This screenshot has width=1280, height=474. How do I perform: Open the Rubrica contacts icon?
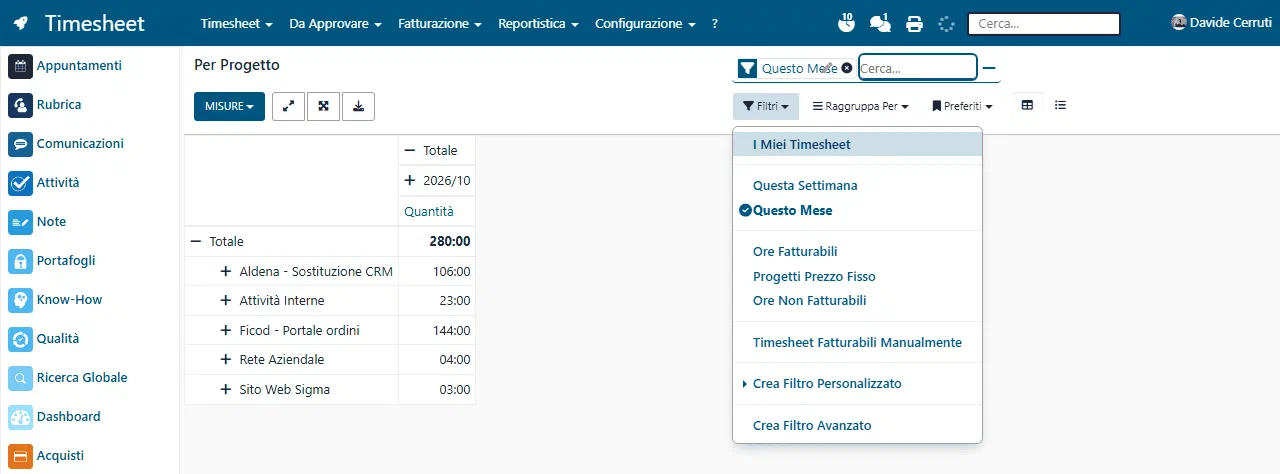(20, 105)
